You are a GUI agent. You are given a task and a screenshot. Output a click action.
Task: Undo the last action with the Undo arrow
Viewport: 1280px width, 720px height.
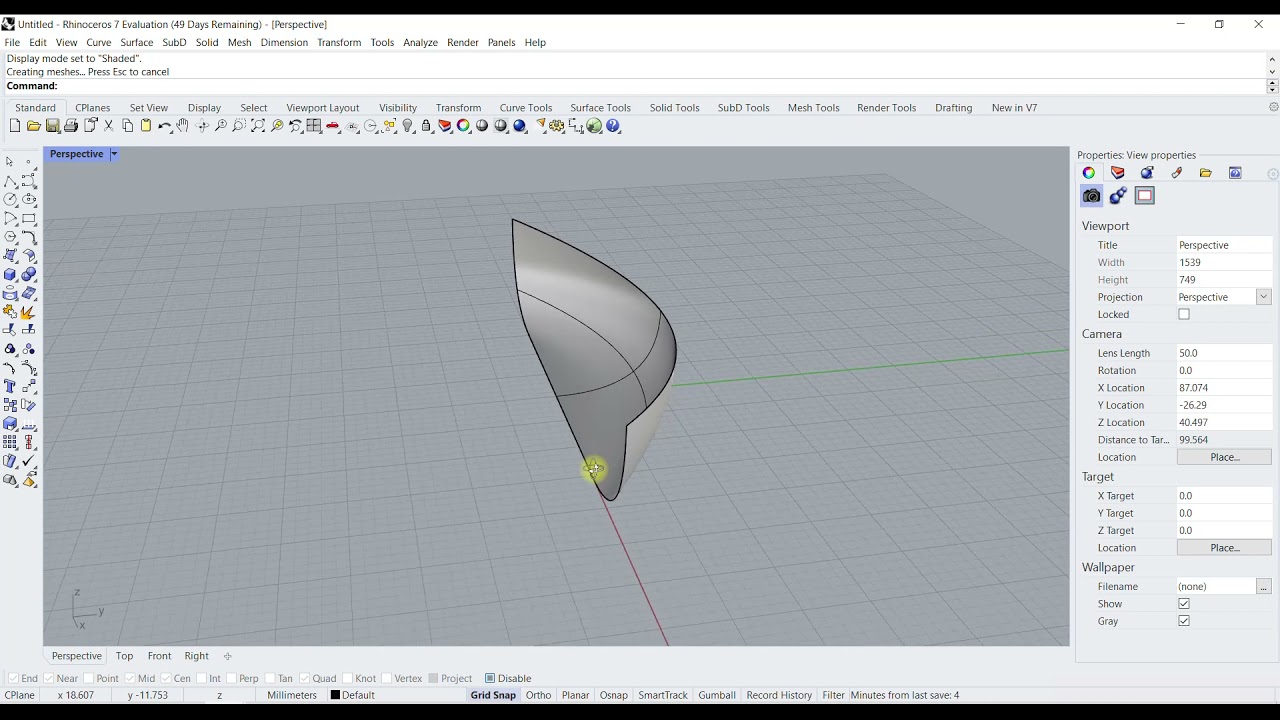(165, 126)
